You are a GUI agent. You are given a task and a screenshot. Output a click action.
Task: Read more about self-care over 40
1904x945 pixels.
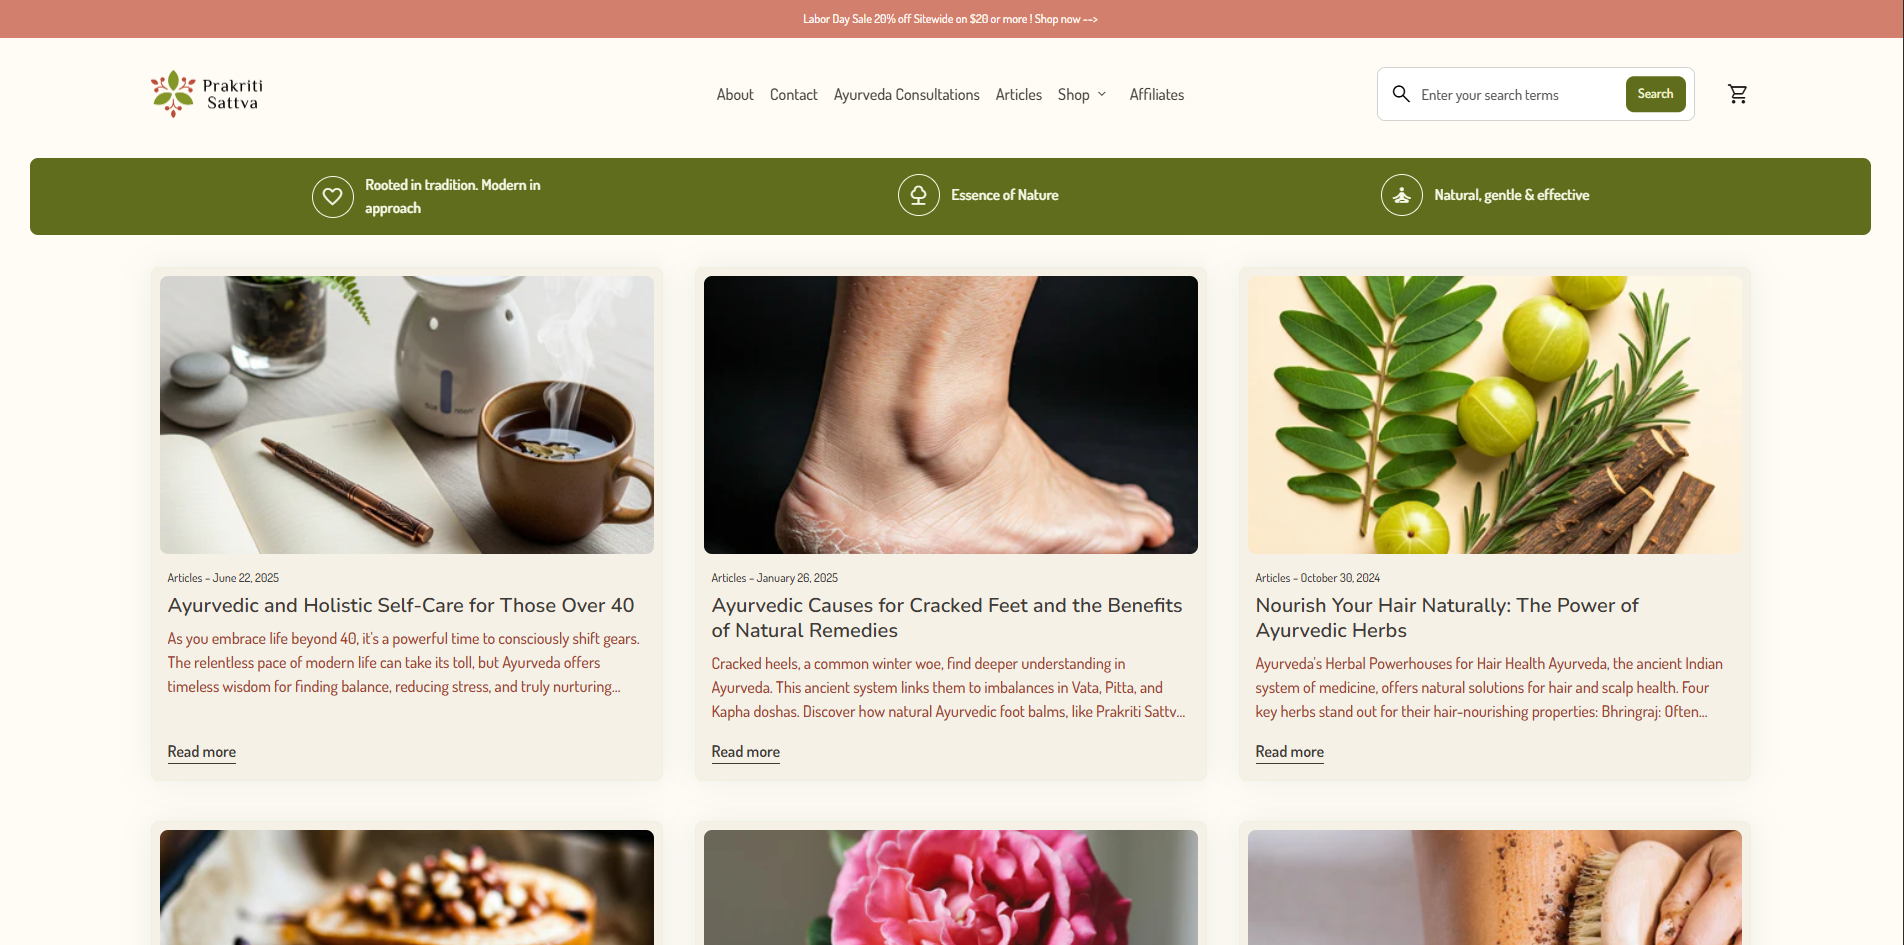[x=202, y=752]
